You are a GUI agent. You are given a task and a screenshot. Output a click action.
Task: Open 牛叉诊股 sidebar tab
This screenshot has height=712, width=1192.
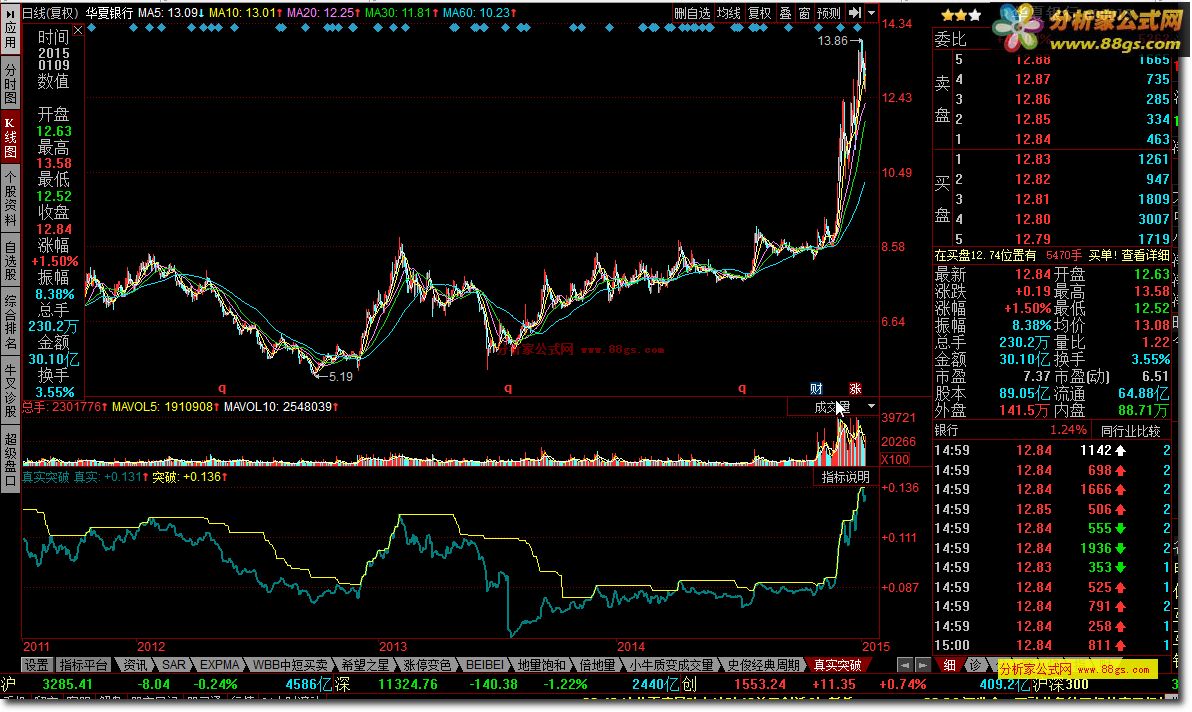tap(10, 391)
